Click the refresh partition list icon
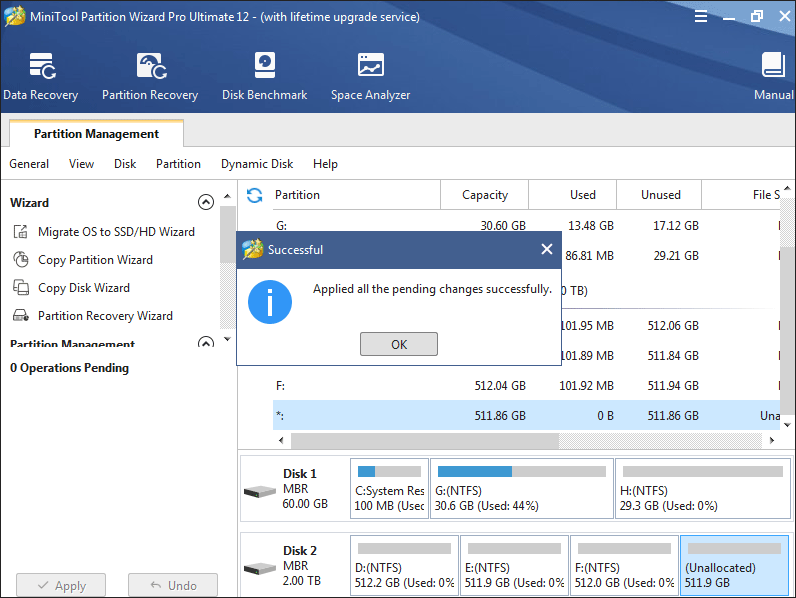796x598 pixels. pyautogui.click(x=254, y=195)
